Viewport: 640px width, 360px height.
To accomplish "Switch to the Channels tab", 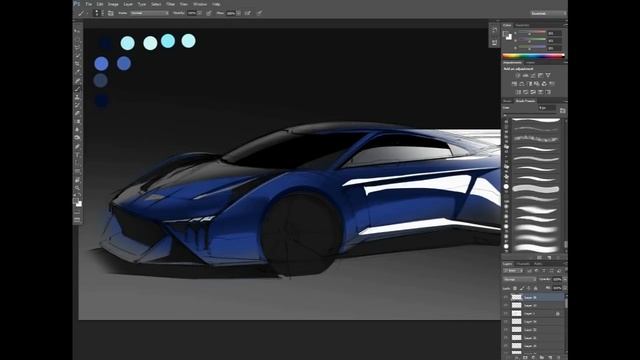I will coord(523,264).
